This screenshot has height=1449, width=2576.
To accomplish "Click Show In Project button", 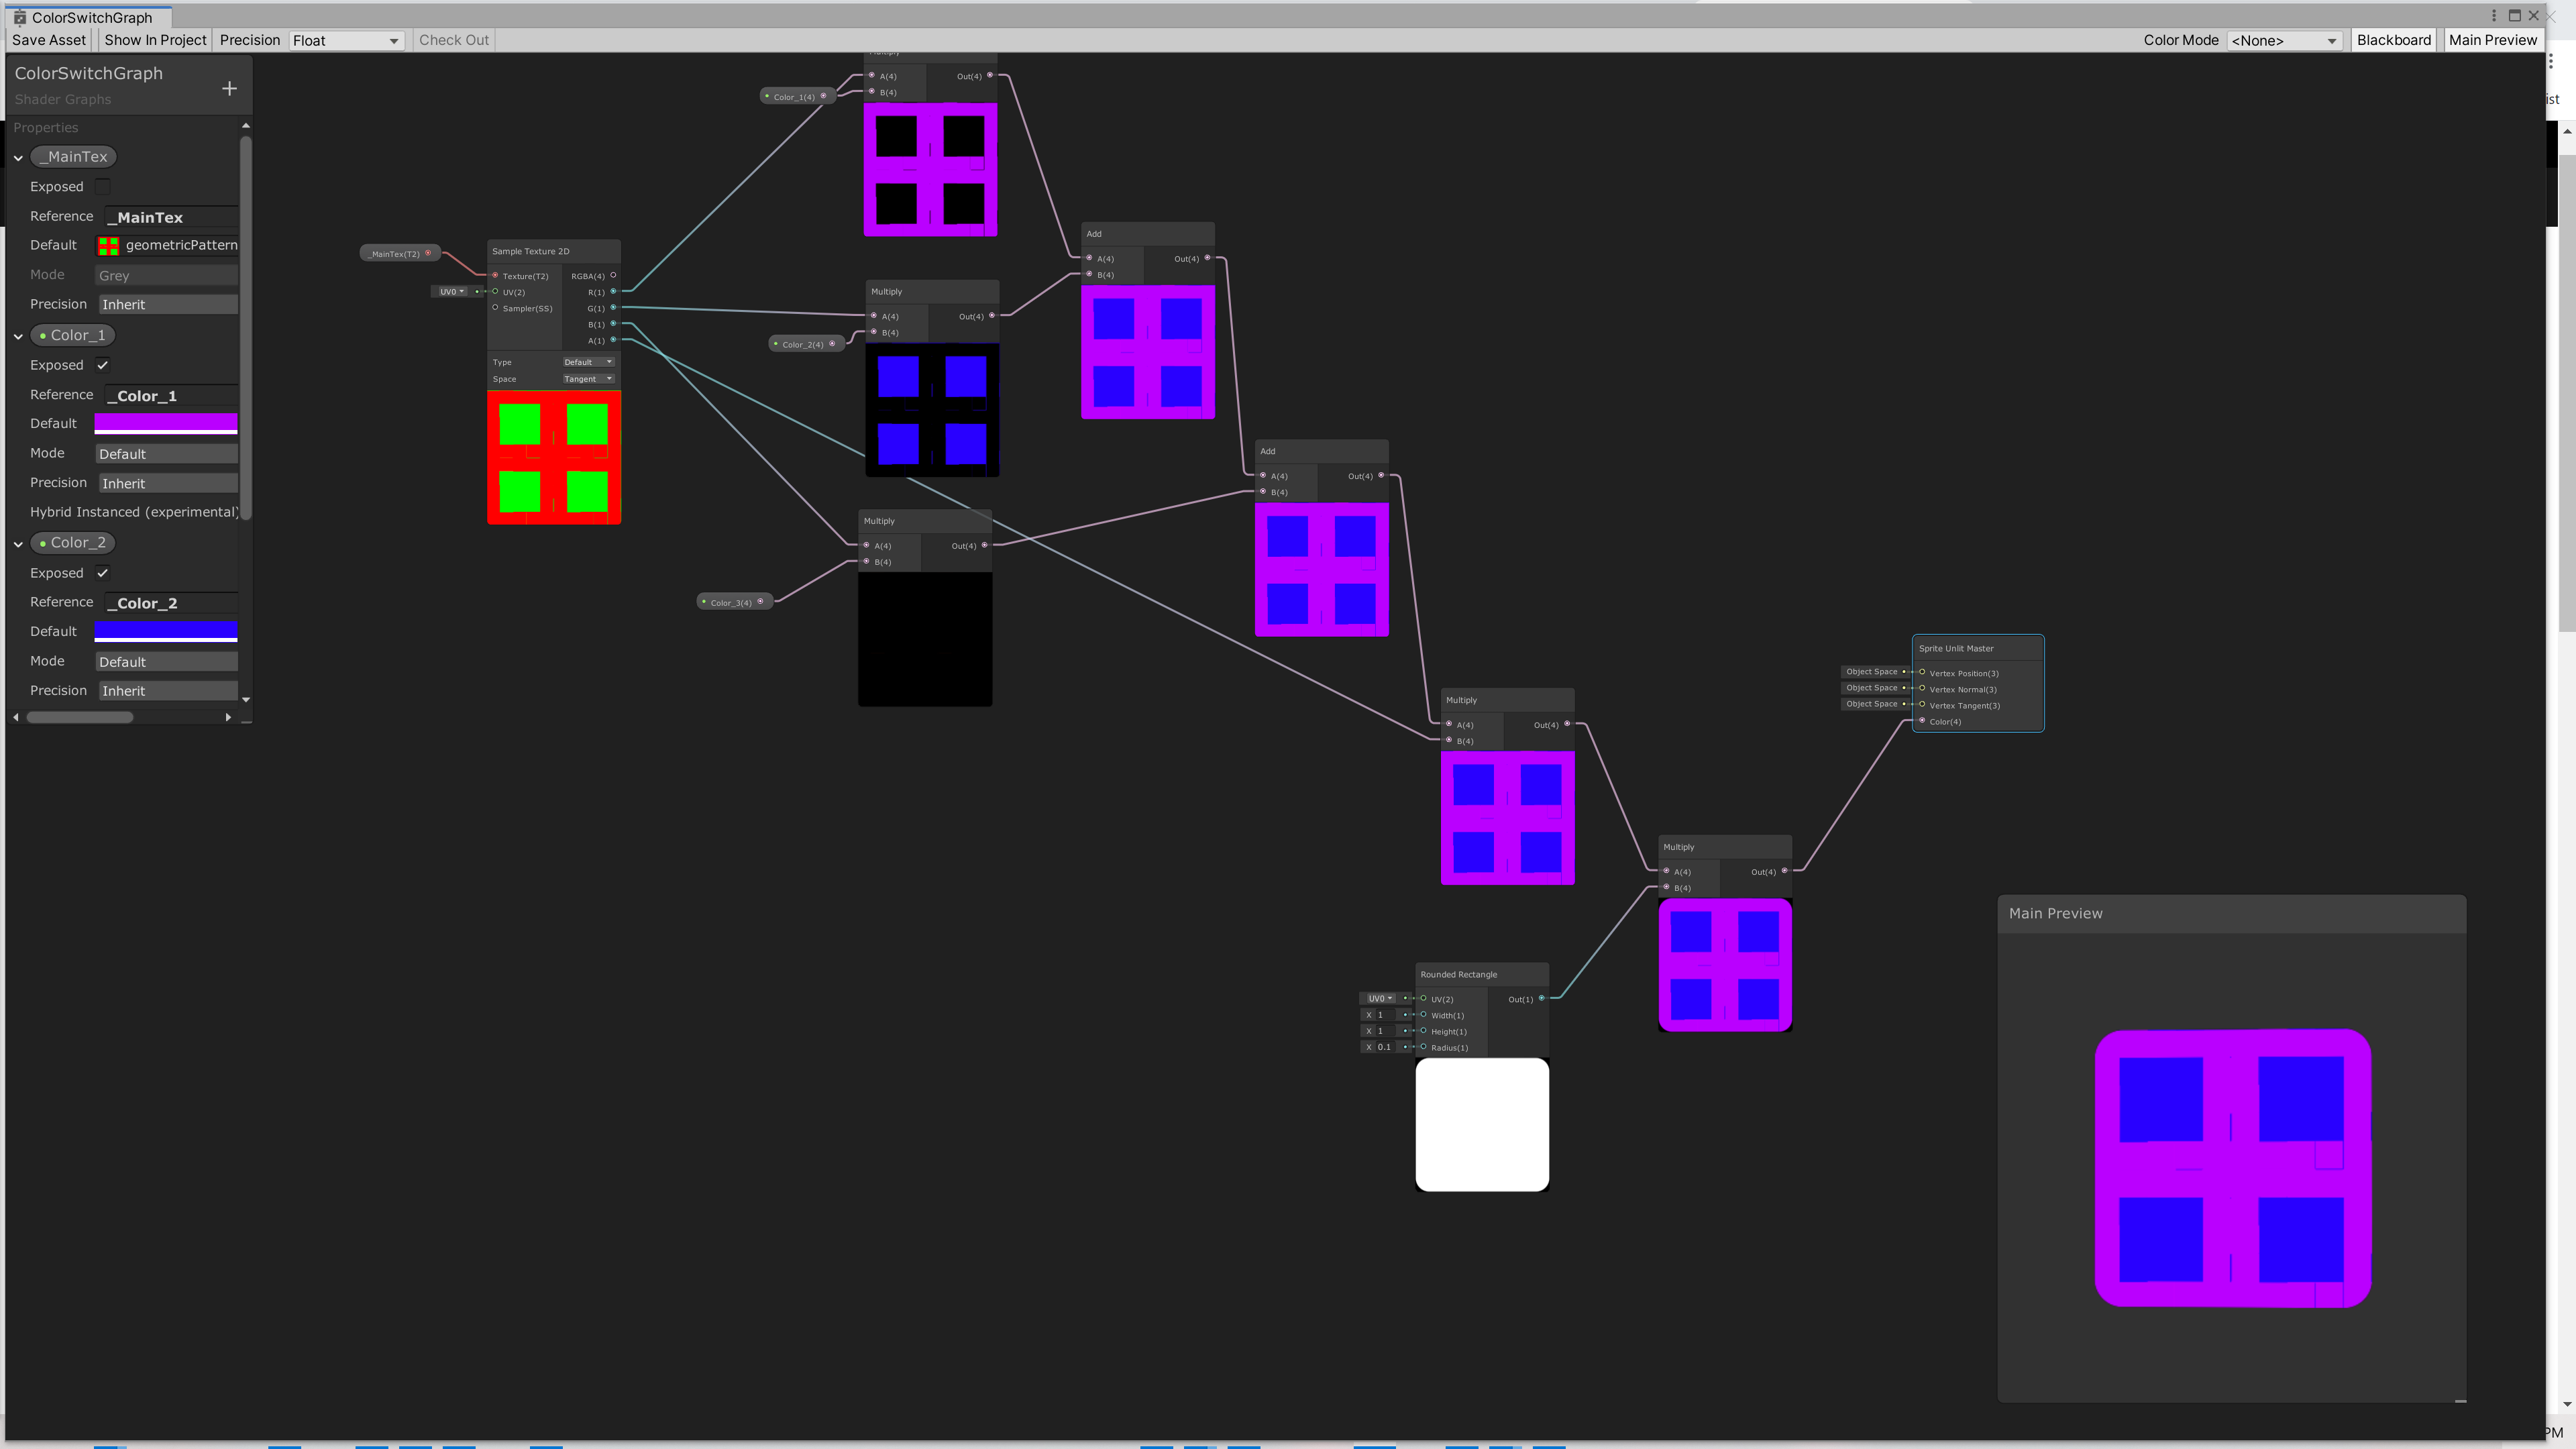I will (155, 40).
